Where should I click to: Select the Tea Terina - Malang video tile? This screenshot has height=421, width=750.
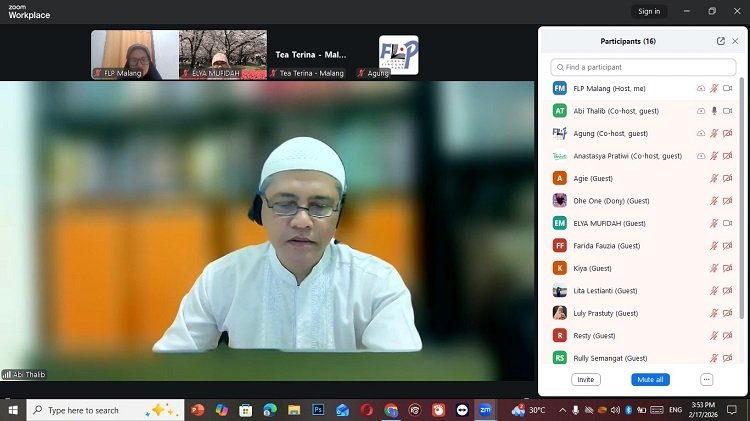pyautogui.click(x=311, y=55)
